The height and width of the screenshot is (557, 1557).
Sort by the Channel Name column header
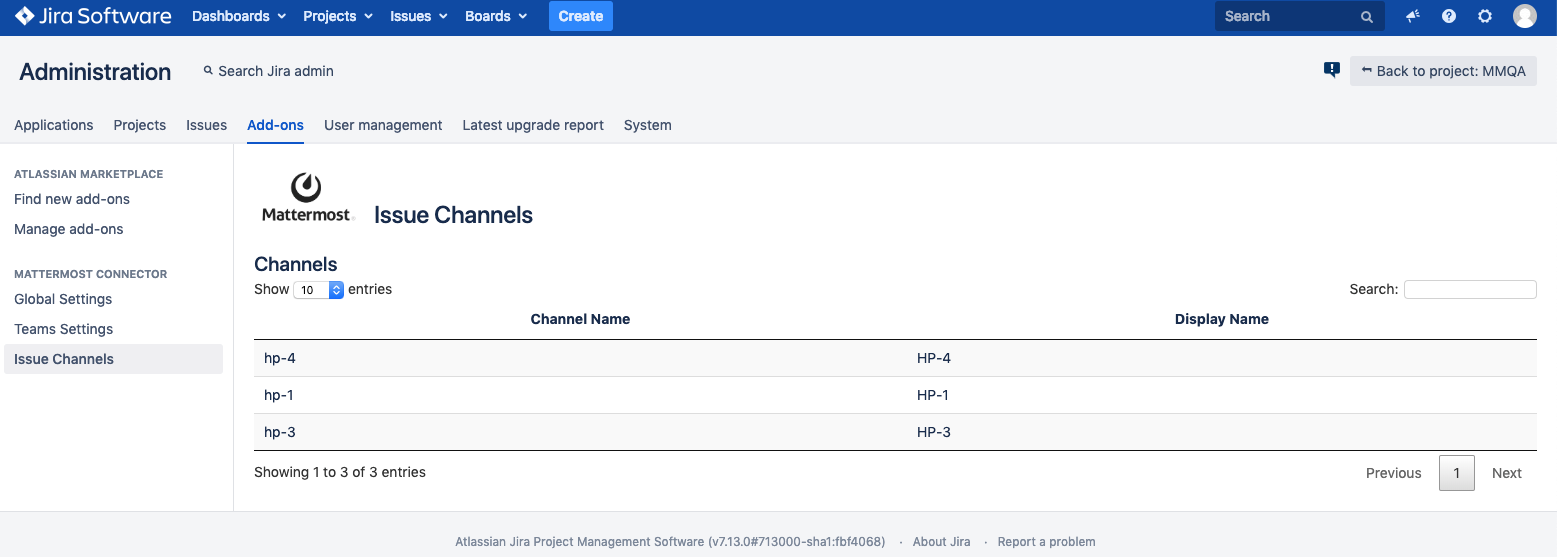(580, 319)
